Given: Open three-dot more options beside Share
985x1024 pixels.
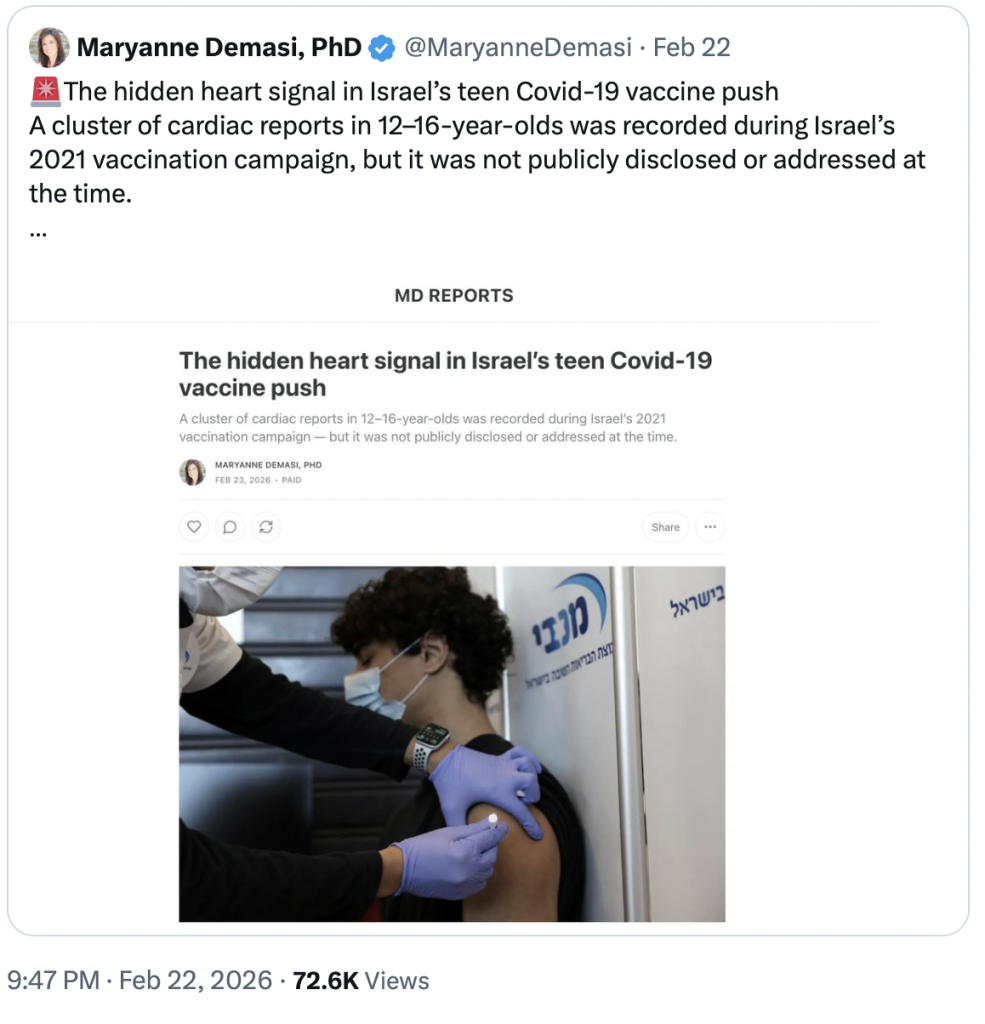Looking at the screenshot, I should [710, 527].
